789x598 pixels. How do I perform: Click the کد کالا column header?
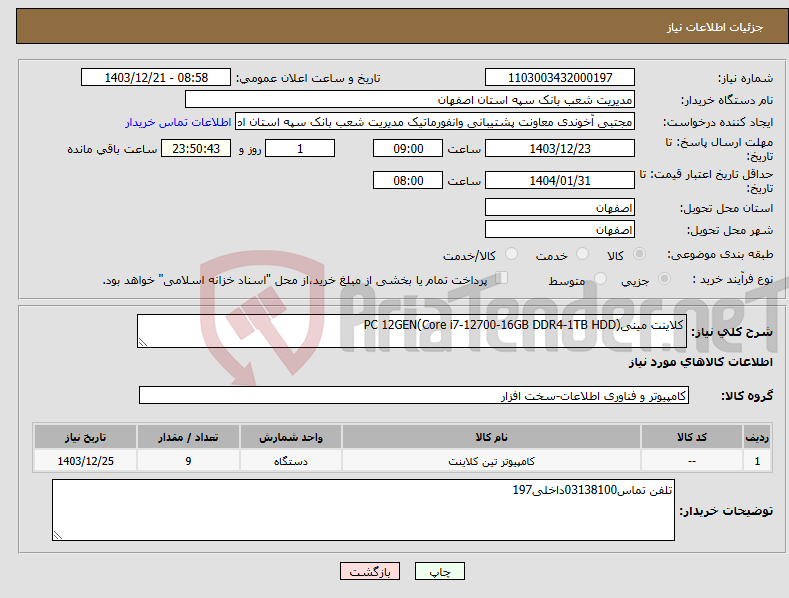[692, 437]
